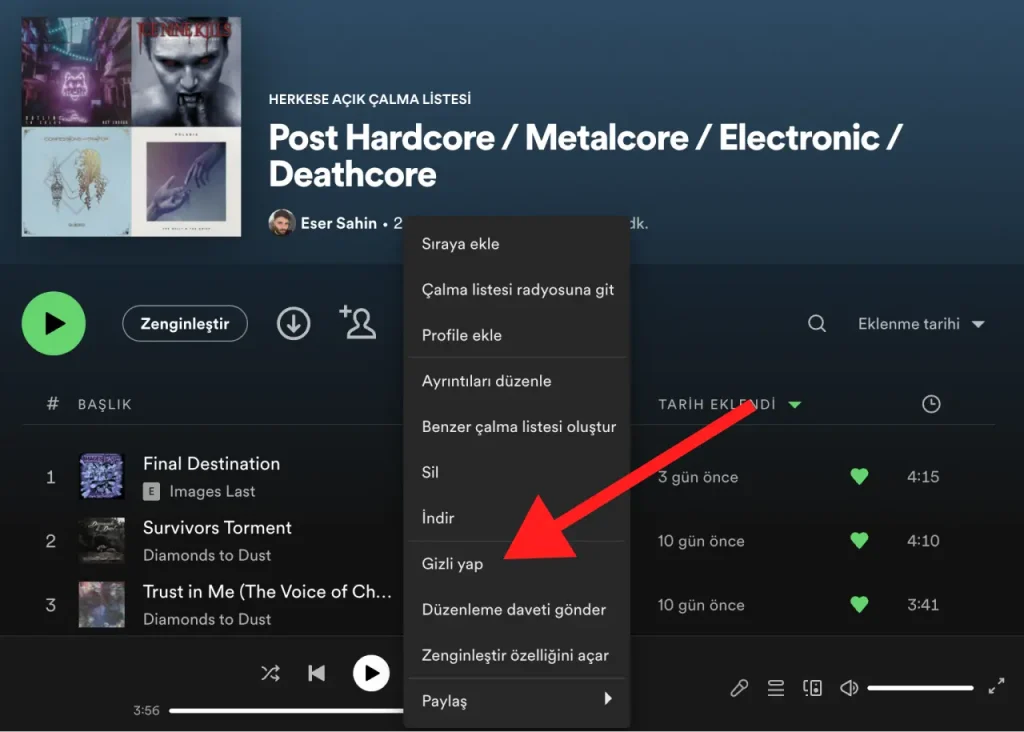Click the Trust in Me album thumbnail
The image size is (1024, 732).
101,604
